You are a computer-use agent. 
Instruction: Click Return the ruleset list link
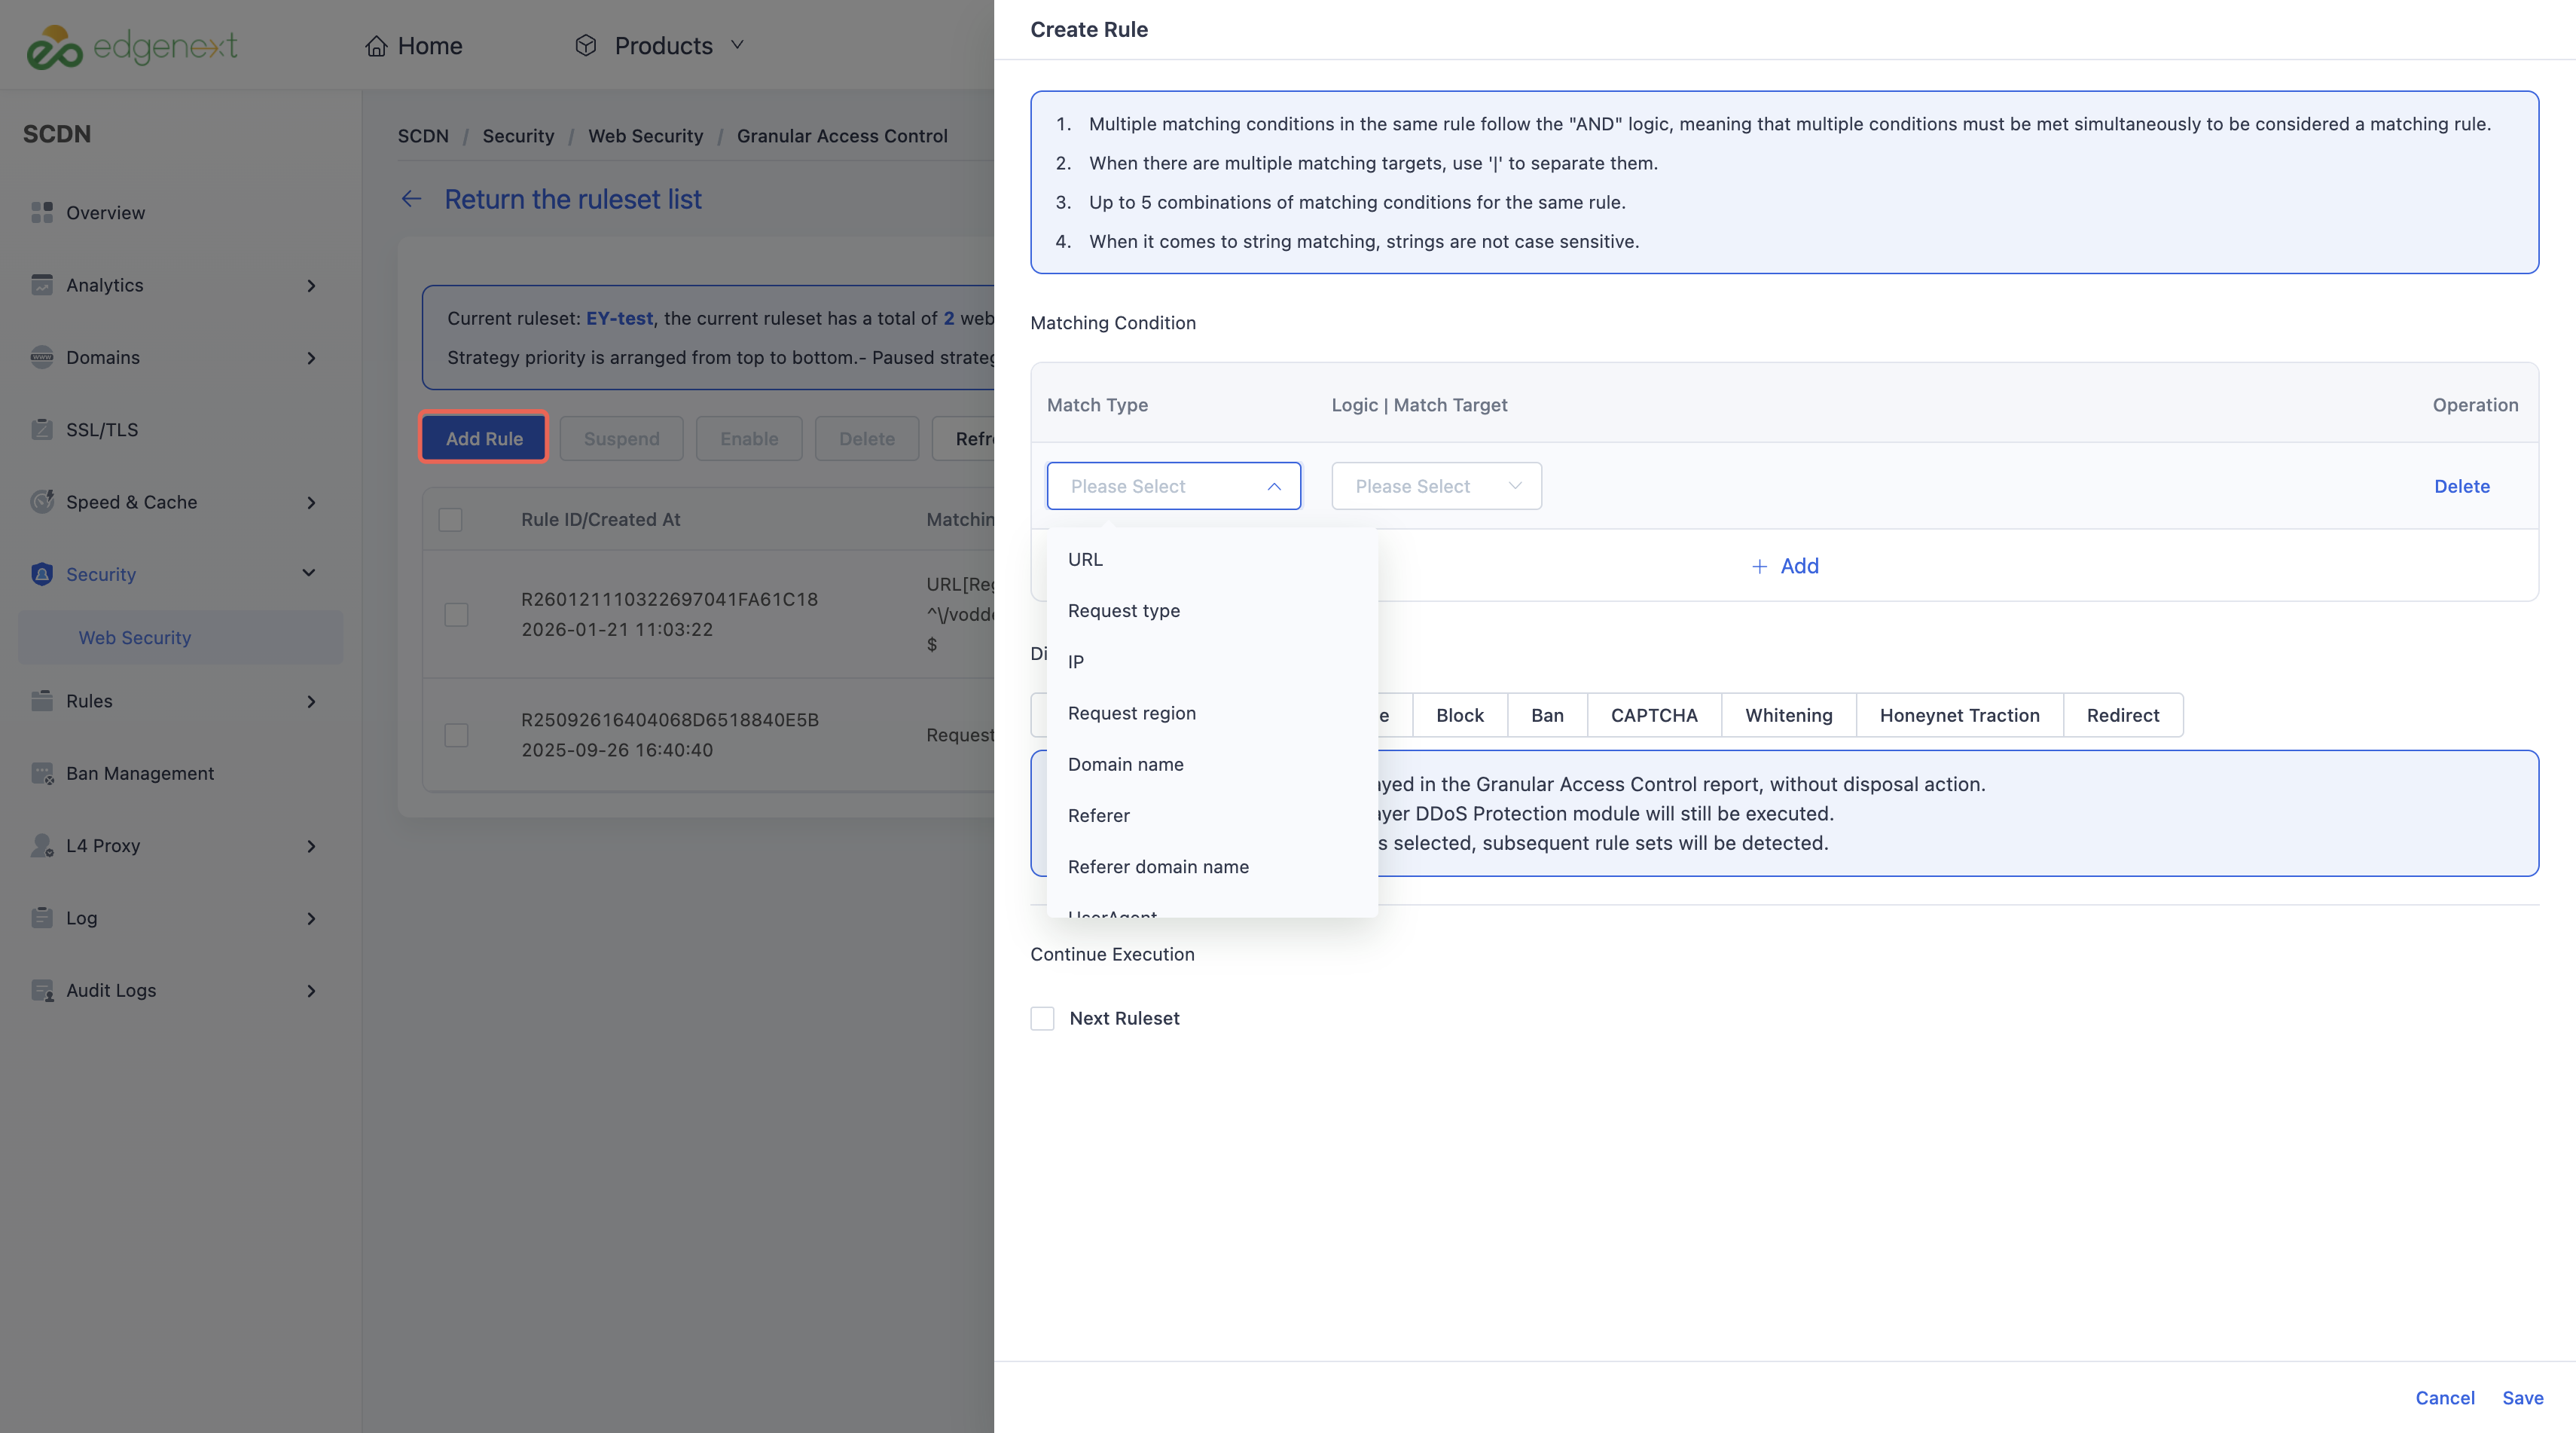(573, 199)
